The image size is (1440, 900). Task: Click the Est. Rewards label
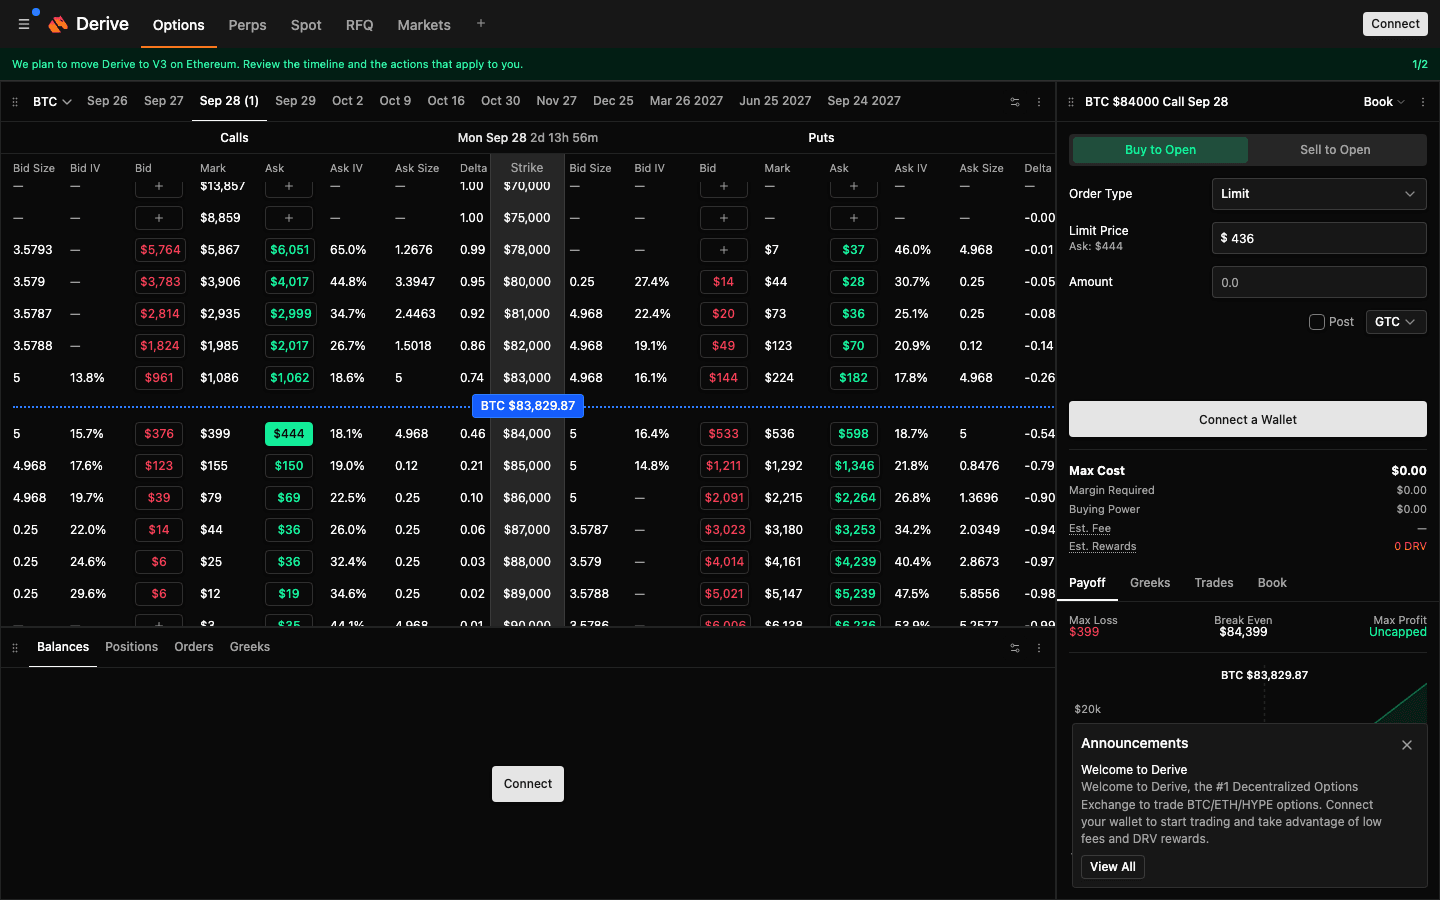1102,547
